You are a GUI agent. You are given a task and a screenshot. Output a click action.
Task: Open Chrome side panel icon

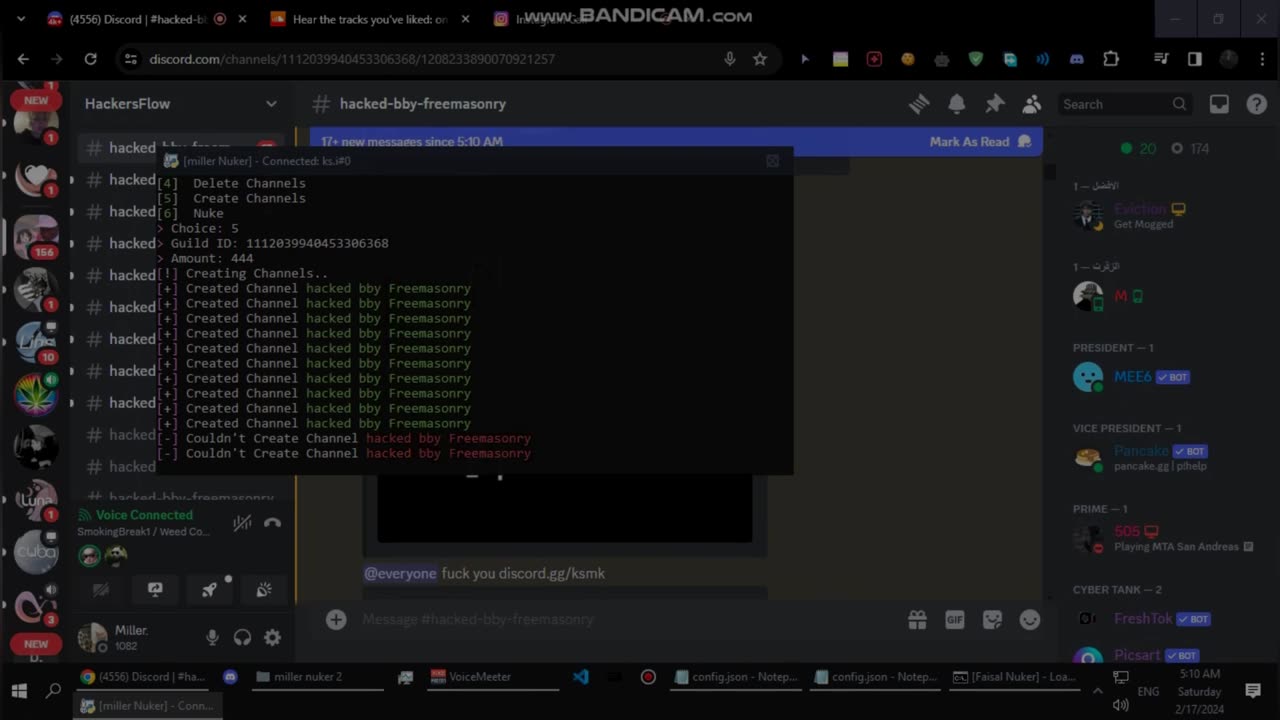pos(1195,59)
